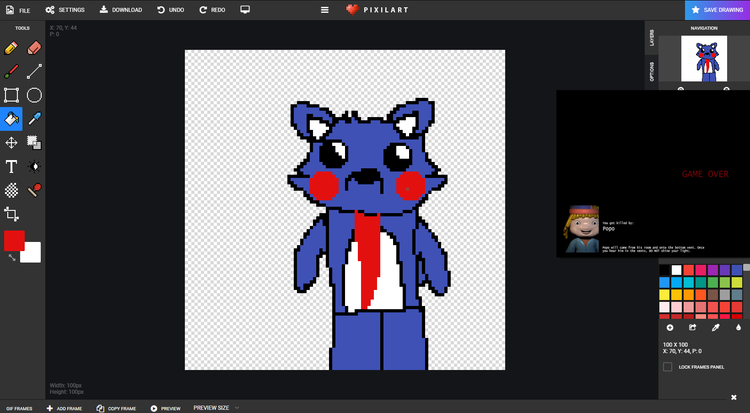Pick teal from the color palette
The height and width of the screenshot is (413, 750).
pyautogui.click(x=701, y=282)
